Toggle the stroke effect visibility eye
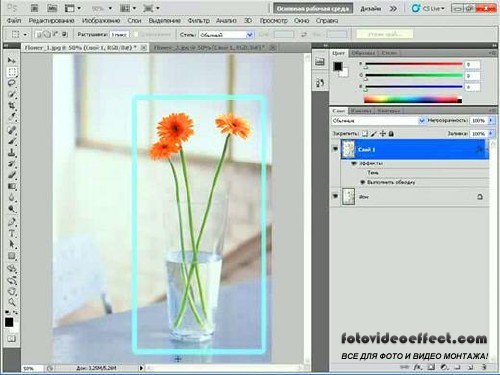500x375 pixels. (363, 182)
